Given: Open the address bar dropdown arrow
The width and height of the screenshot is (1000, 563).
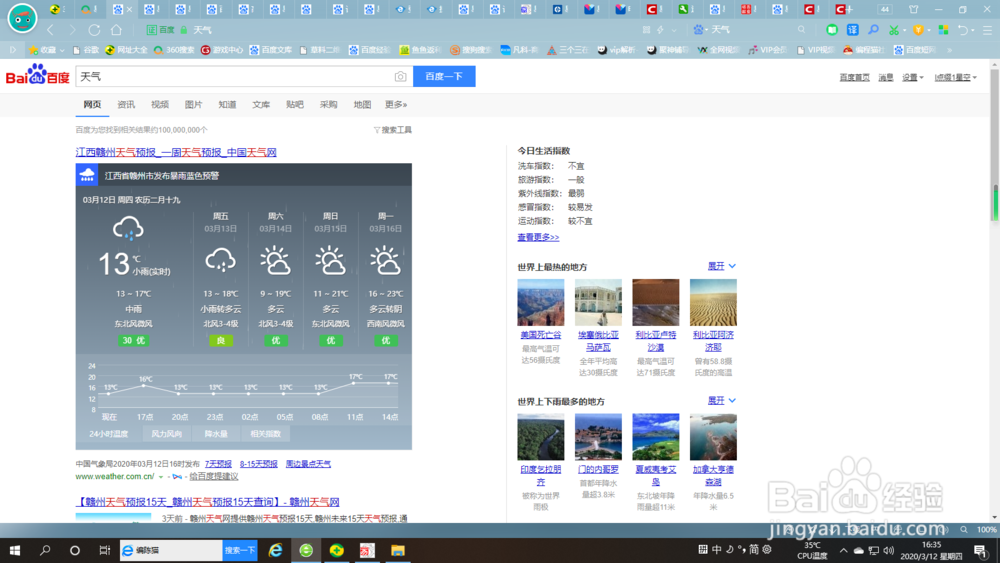Looking at the screenshot, I should click(x=673, y=30).
